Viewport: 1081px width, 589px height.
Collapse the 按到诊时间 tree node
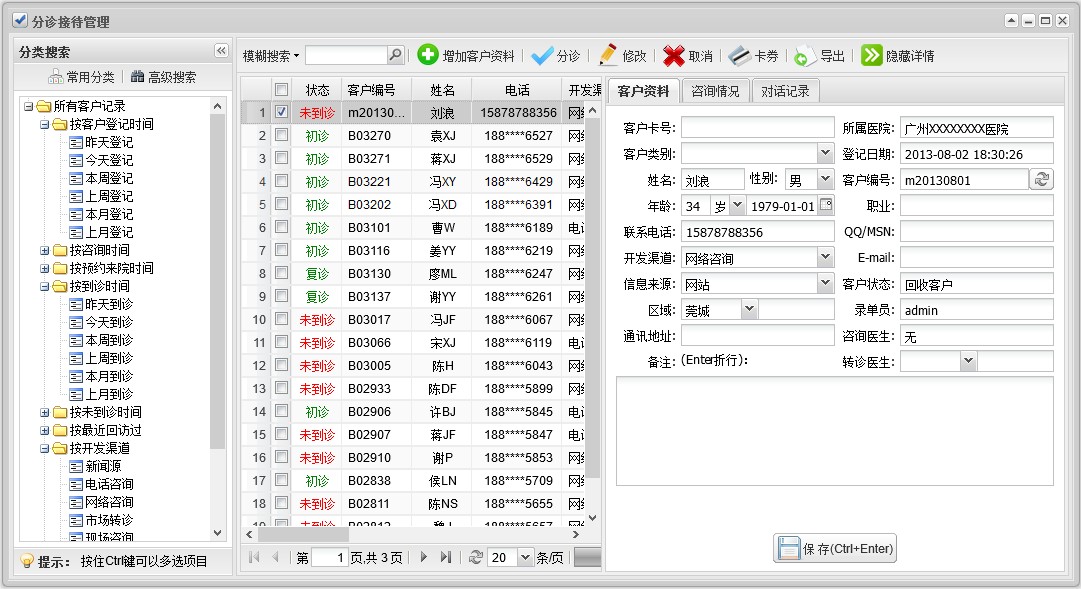tap(44, 286)
